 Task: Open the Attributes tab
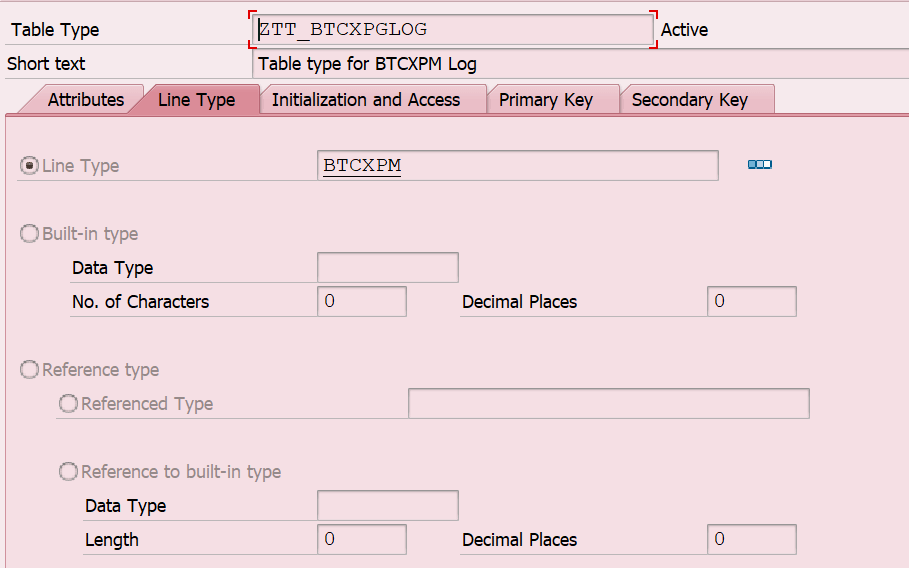(86, 100)
